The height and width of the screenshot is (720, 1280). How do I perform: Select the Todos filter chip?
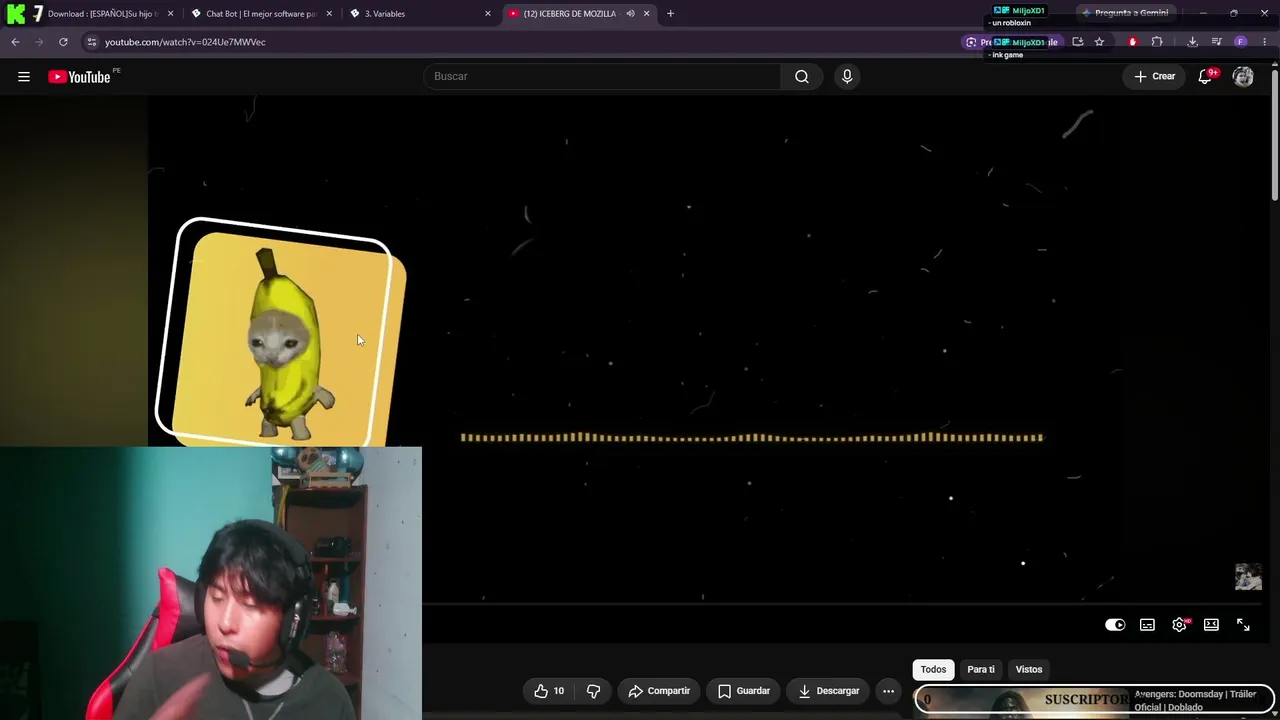click(x=933, y=669)
